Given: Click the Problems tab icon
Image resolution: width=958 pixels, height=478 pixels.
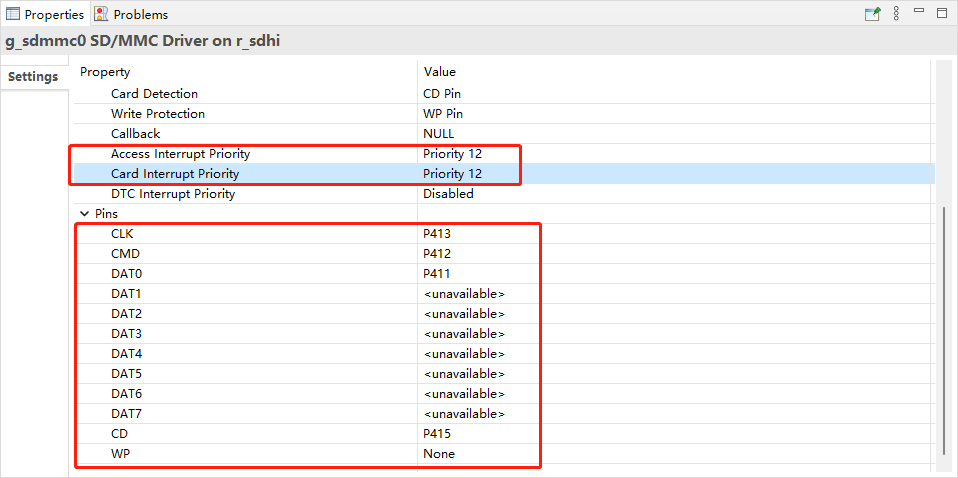Looking at the screenshot, I should point(101,14).
